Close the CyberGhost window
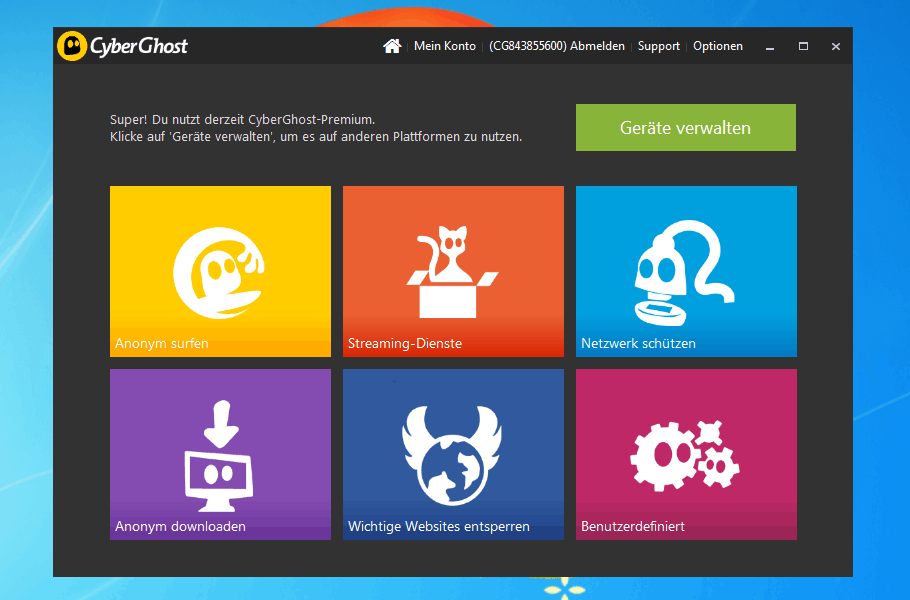Image resolution: width=910 pixels, height=600 pixels. [x=836, y=46]
